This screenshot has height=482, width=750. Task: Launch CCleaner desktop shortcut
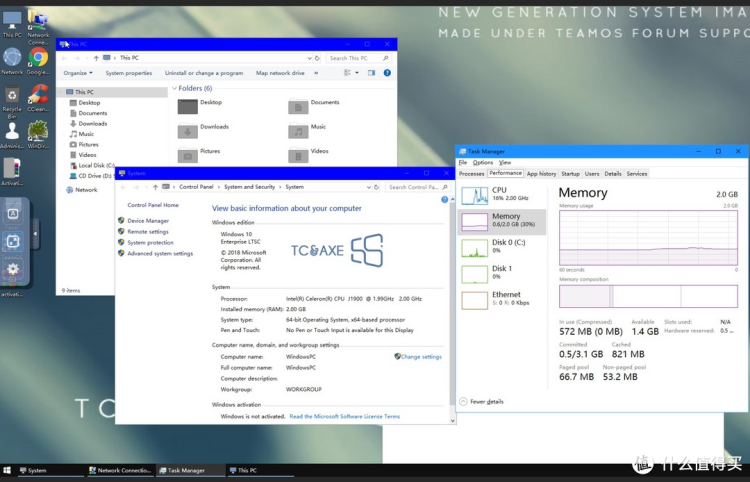click(x=38, y=98)
